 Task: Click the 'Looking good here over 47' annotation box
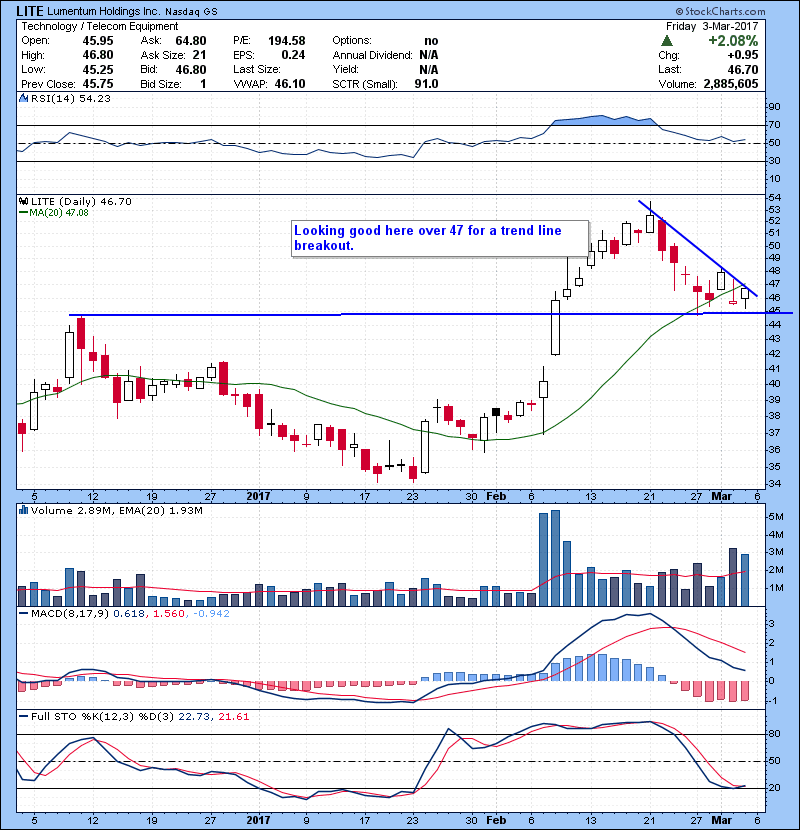point(440,239)
